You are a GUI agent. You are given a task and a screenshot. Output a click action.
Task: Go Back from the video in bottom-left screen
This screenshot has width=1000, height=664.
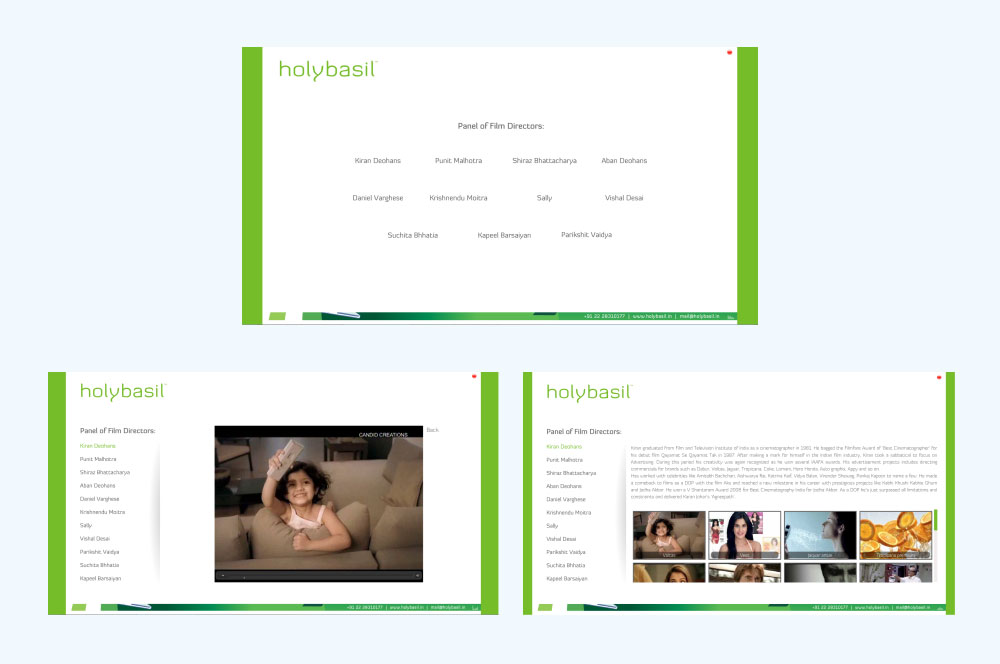tap(432, 430)
